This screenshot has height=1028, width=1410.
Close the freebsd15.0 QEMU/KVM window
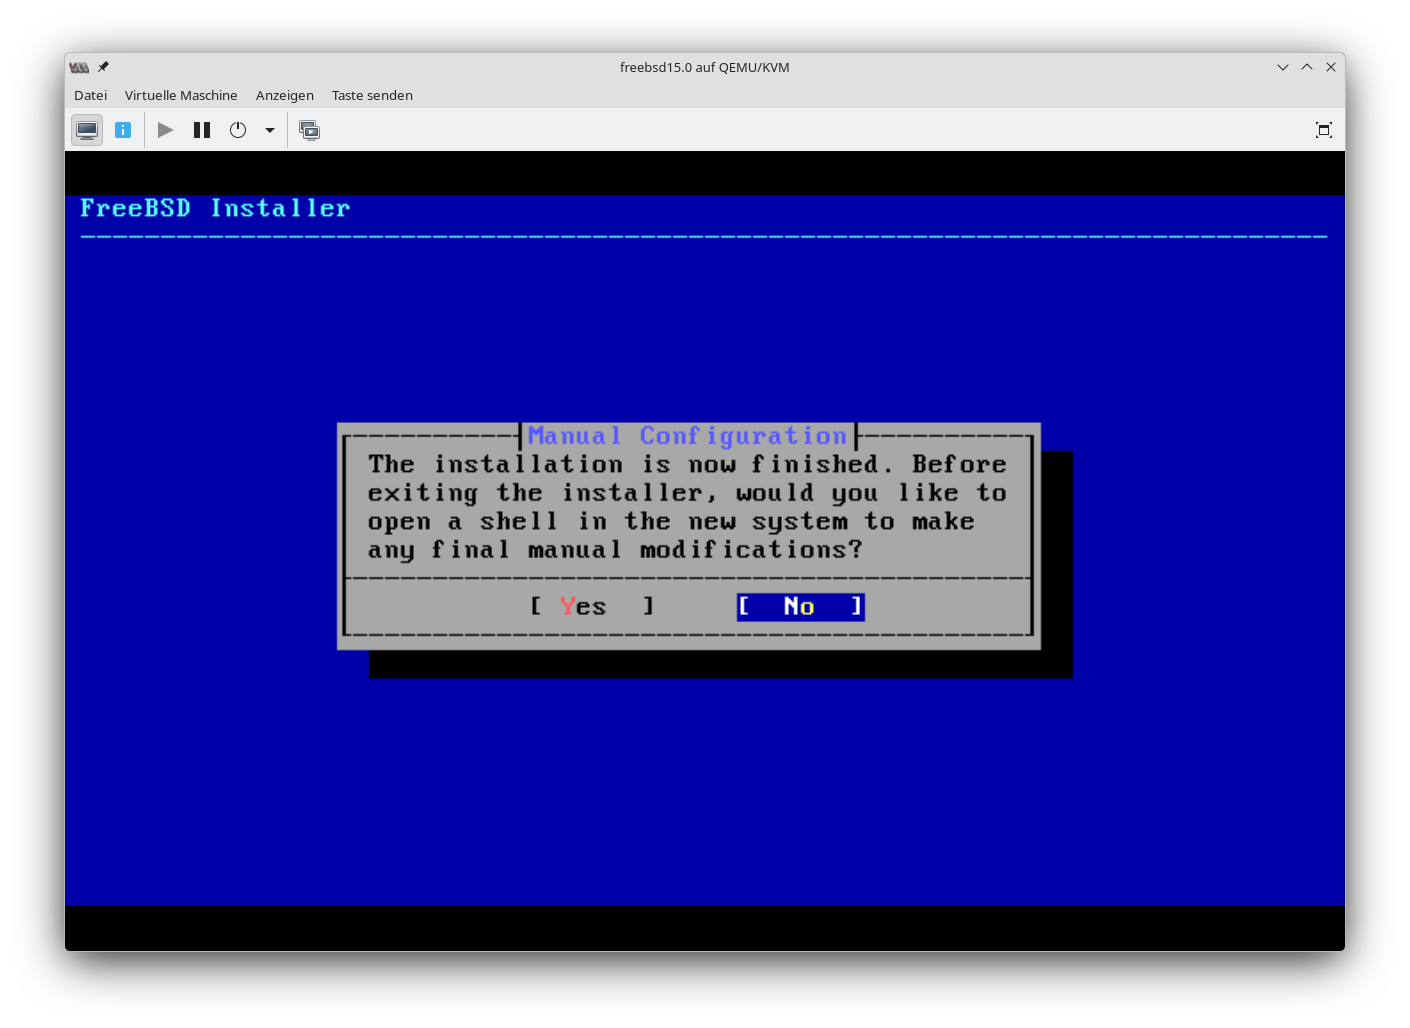[x=1331, y=67]
